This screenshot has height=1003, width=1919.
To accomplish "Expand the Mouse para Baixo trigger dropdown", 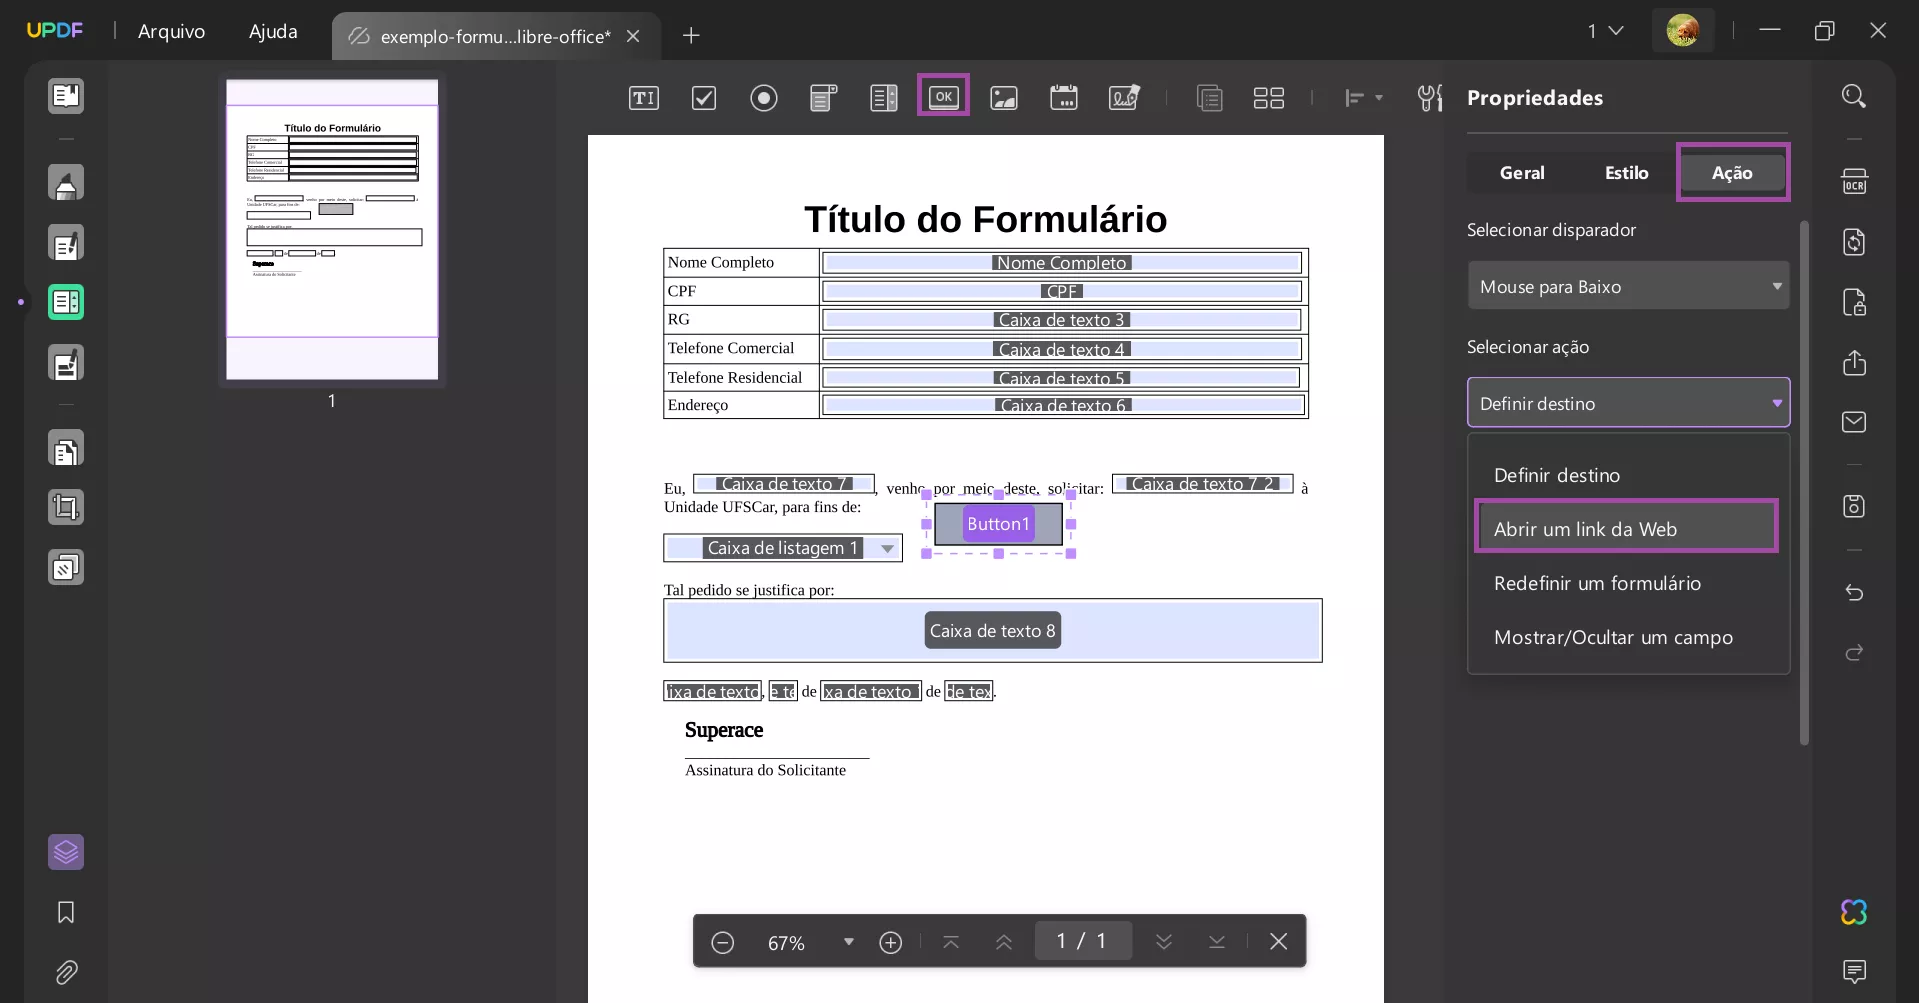I will 1628,286.
